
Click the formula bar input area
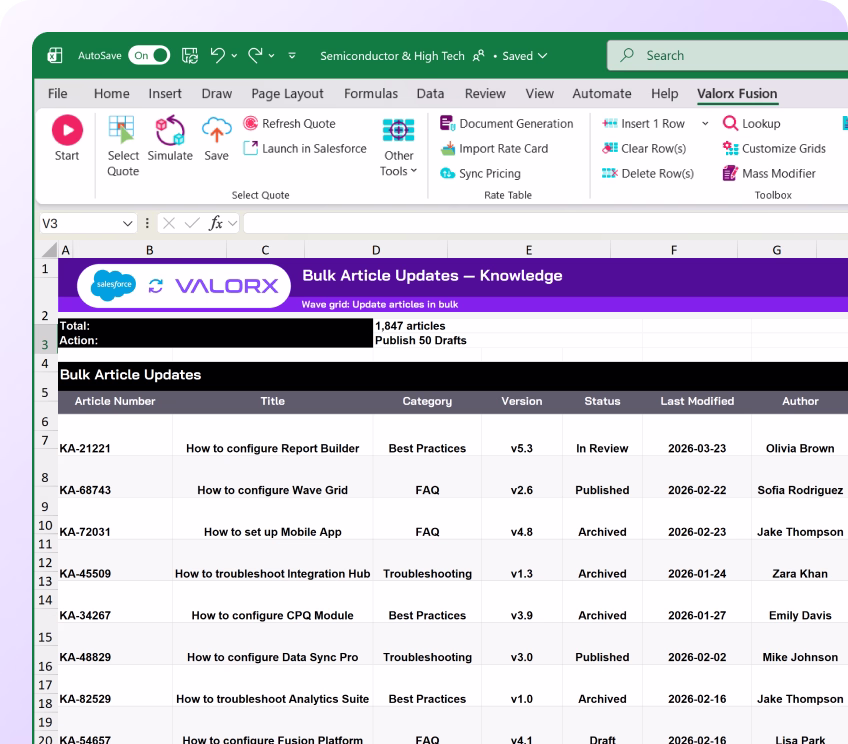coord(546,223)
